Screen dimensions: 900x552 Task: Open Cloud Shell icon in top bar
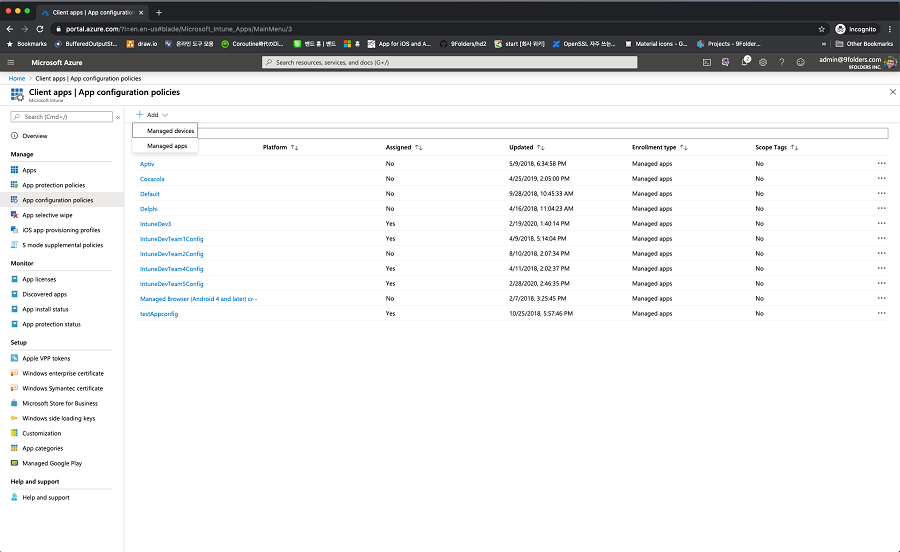(707, 63)
